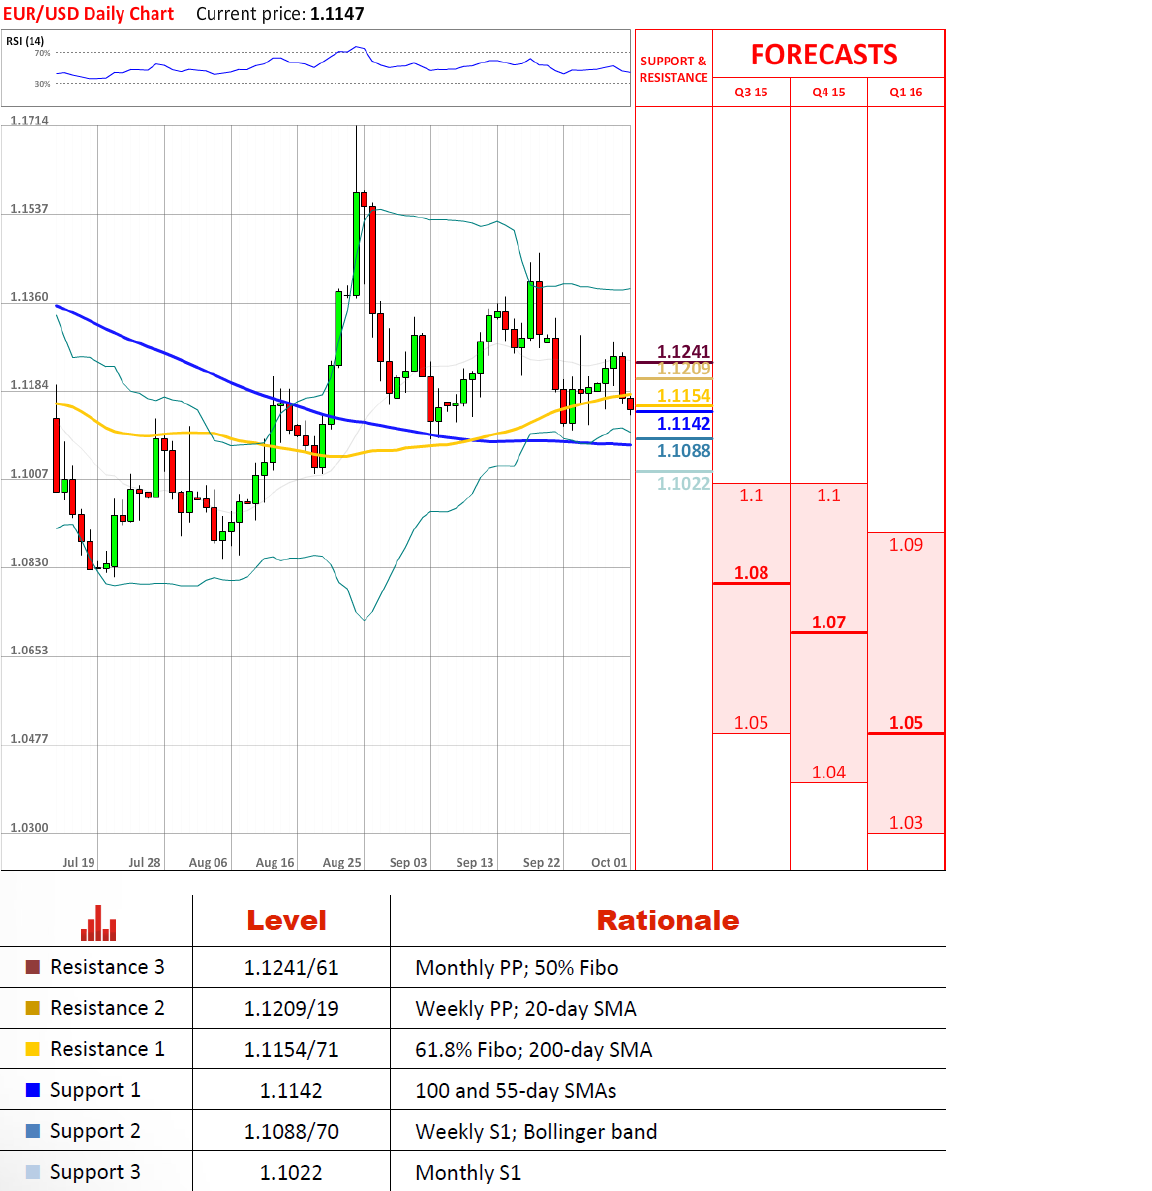This screenshot has width=1152, height=1191.
Task: Click the Oct 01 date axis label
Action: coord(609,862)
